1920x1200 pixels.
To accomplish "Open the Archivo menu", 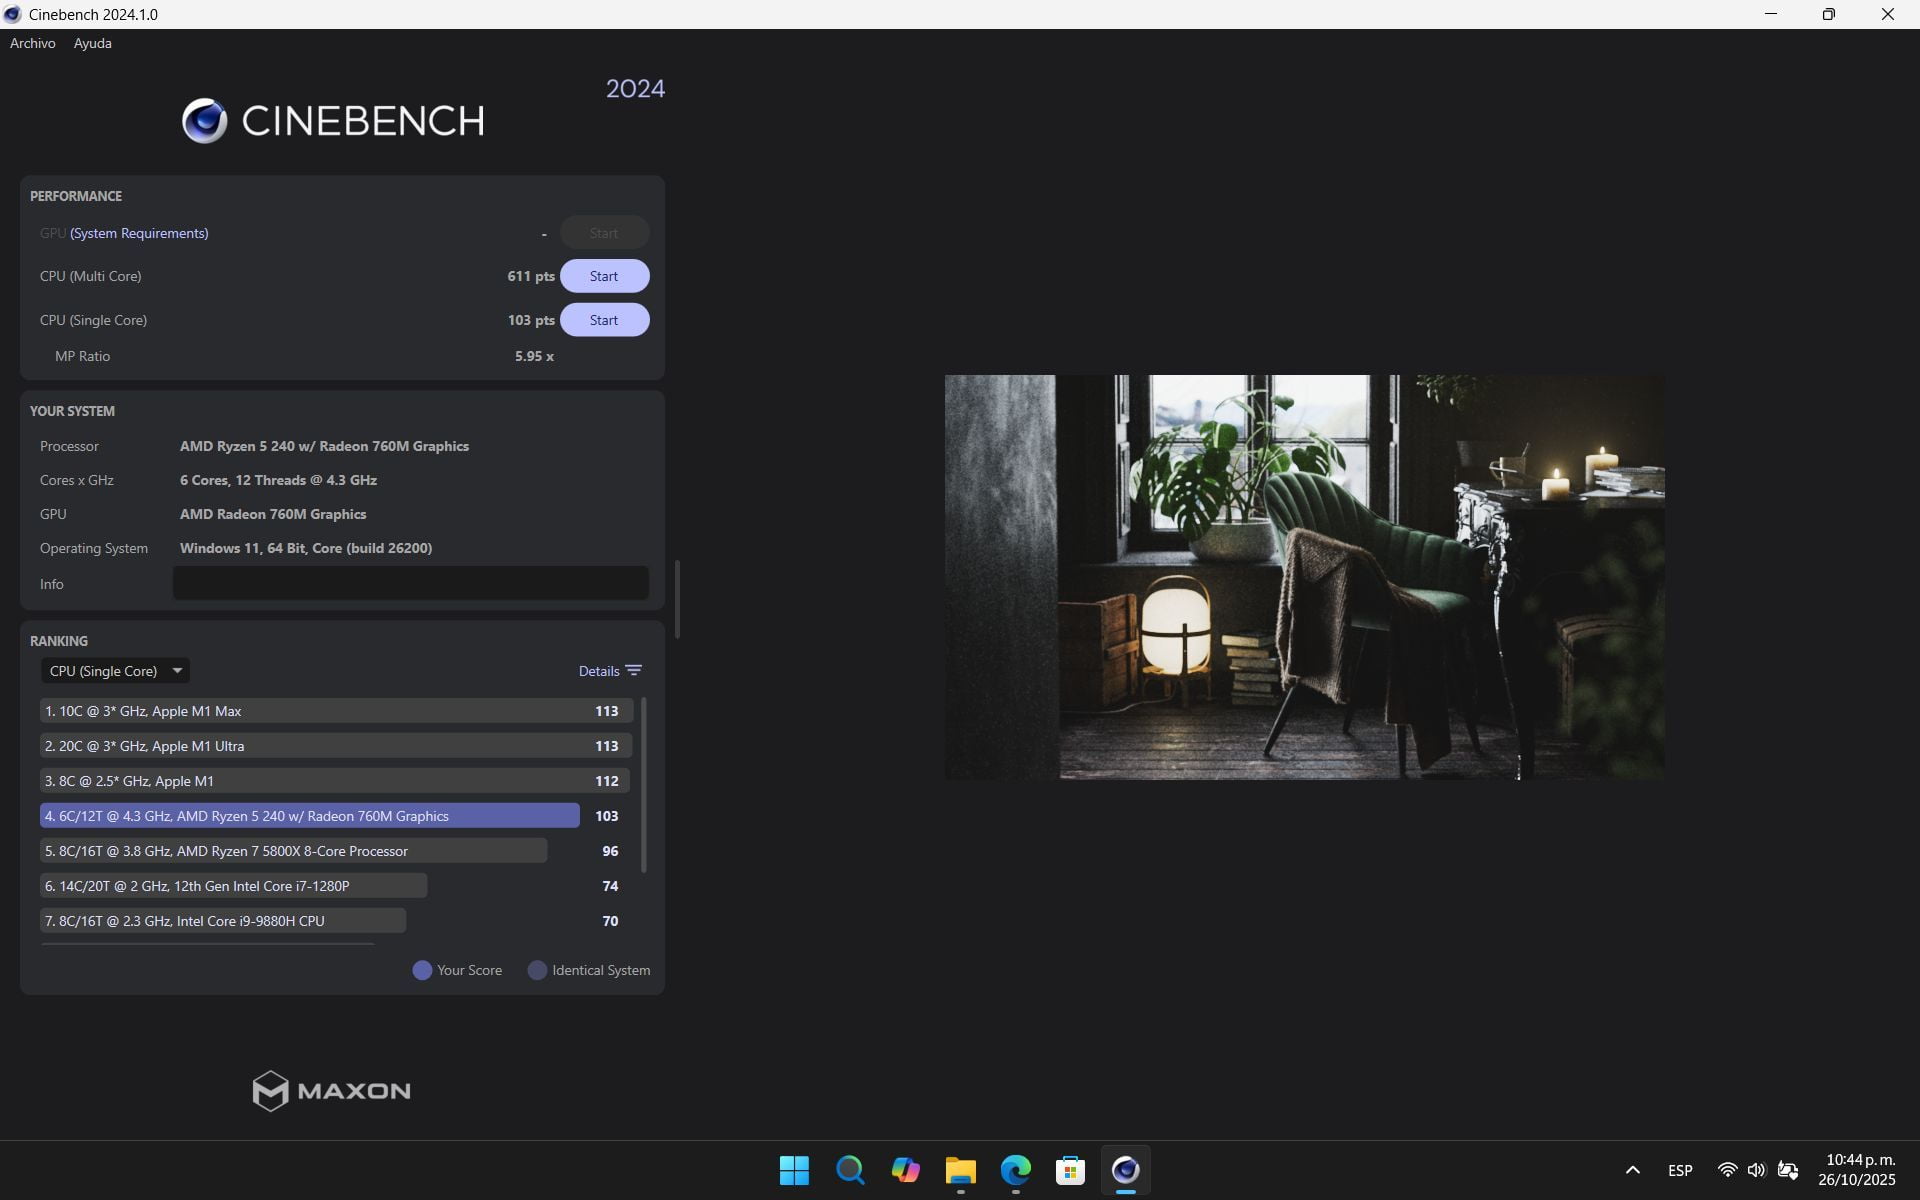I will (x=33, y=43).
